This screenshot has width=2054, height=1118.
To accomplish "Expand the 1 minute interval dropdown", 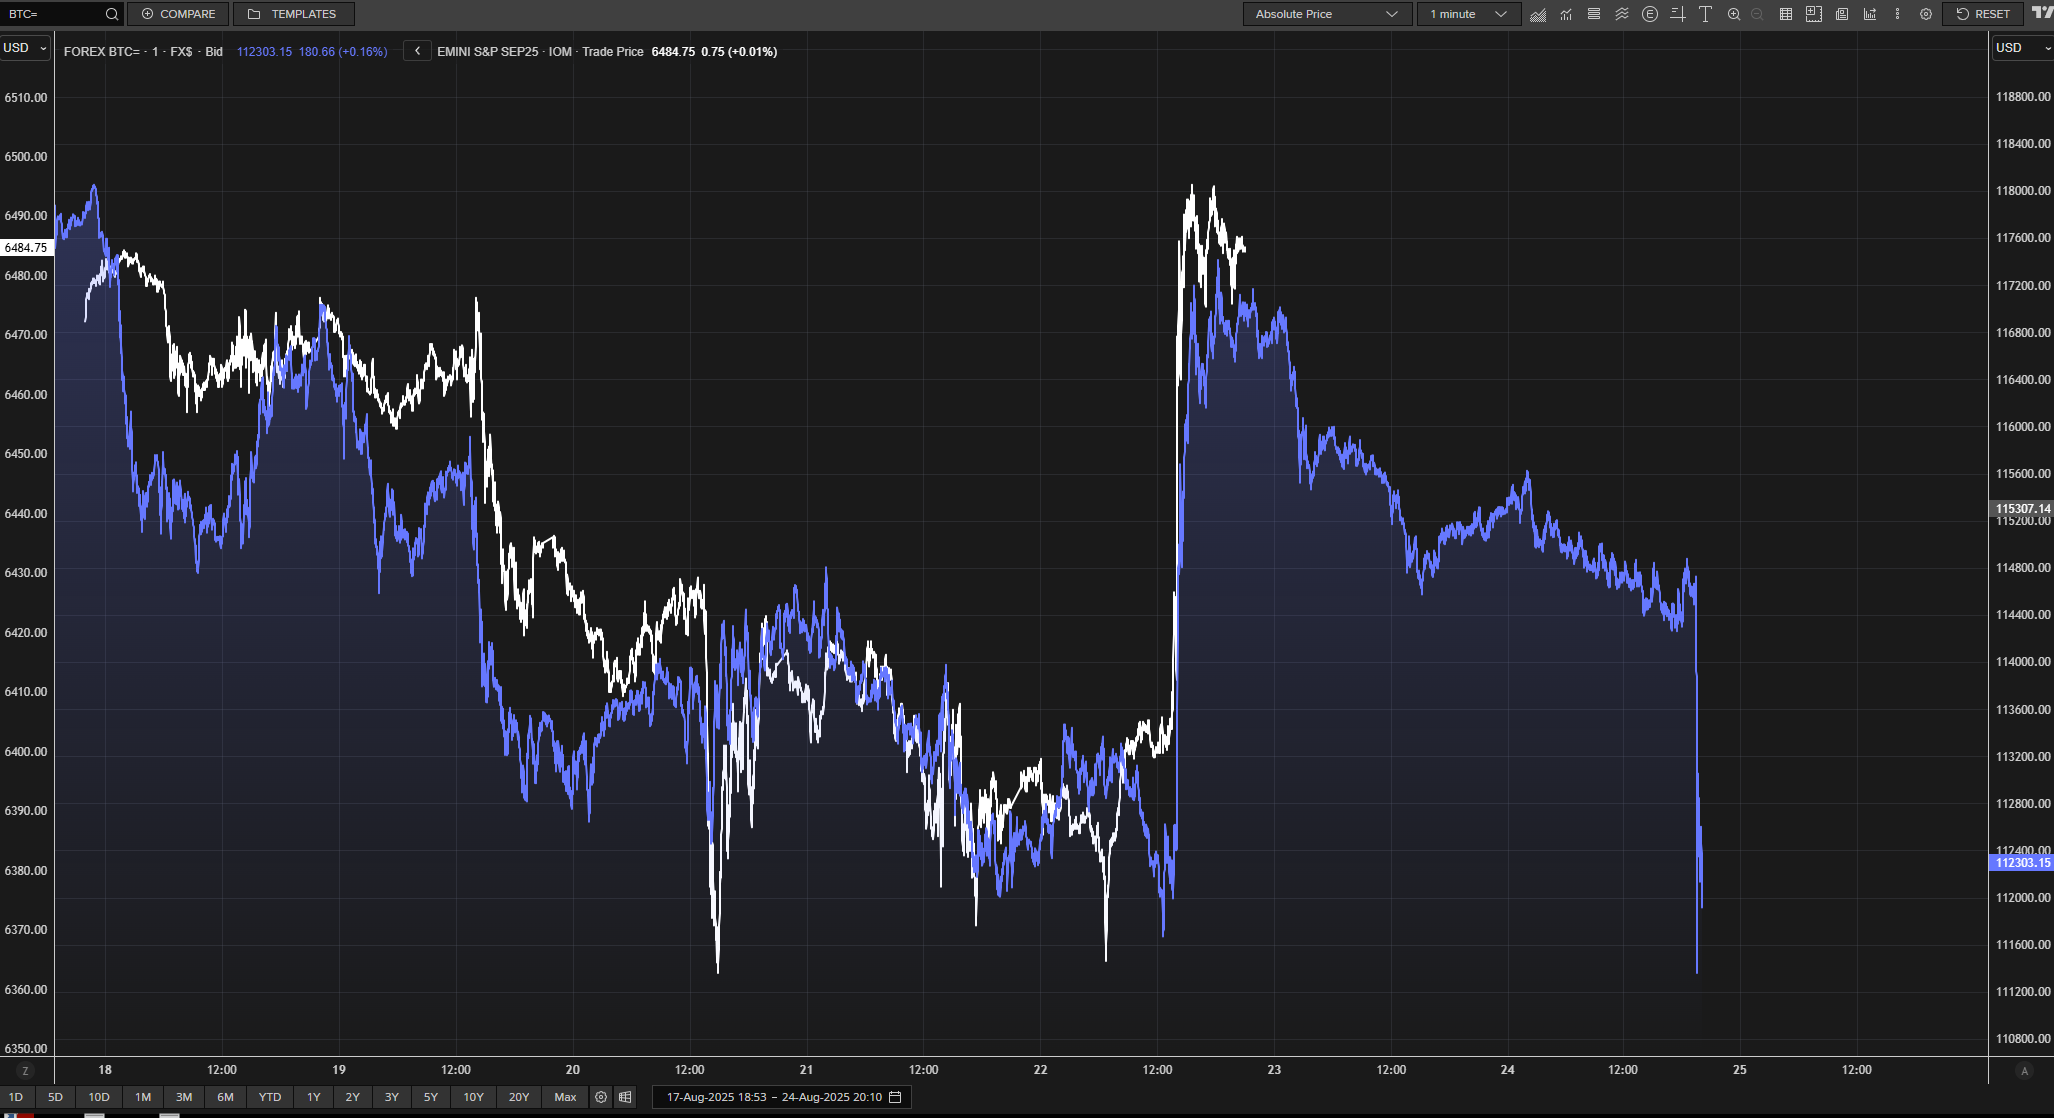I will (1468, 14).
